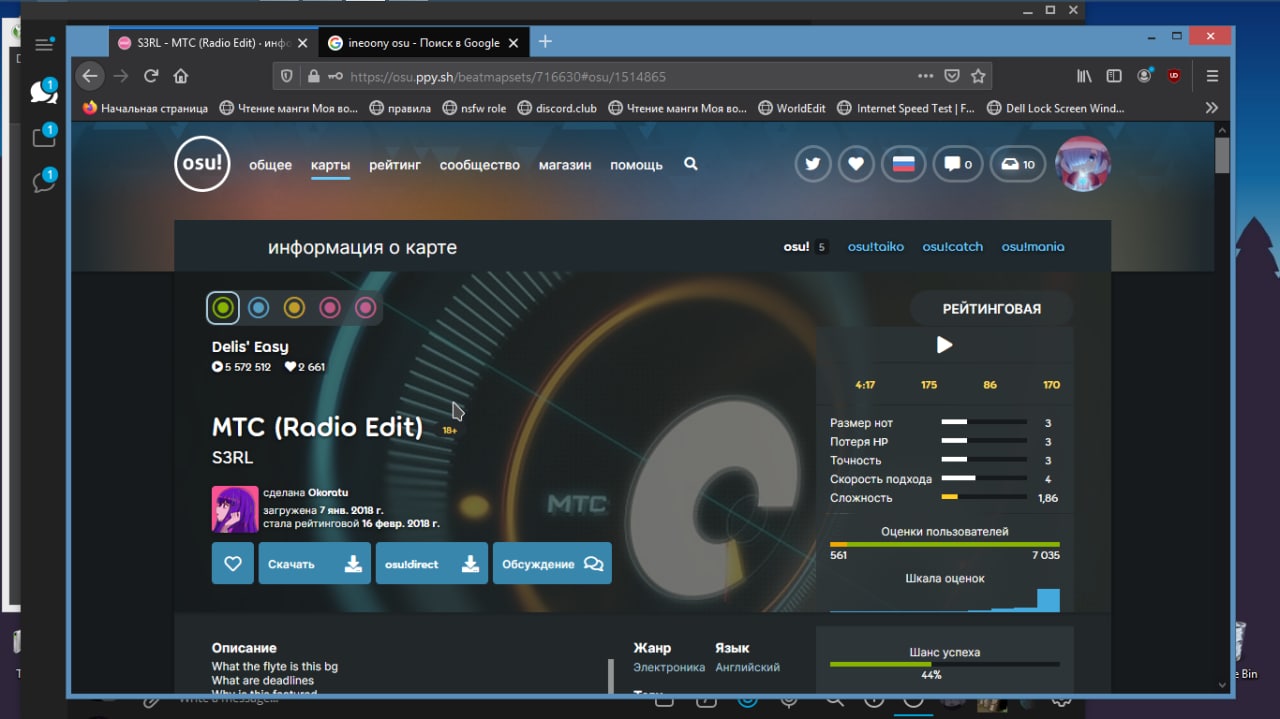This screenshot has height=719, width=1280.
Task: Open hamburger menu in left messenger sidebar
Action: click(43, 44)
